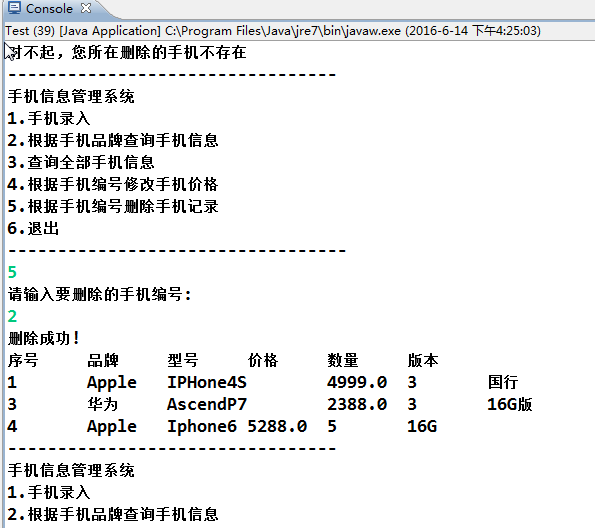Click the '5.根据手机编号删除手机记录' line

pyautogui.click(x=113, y=206)
